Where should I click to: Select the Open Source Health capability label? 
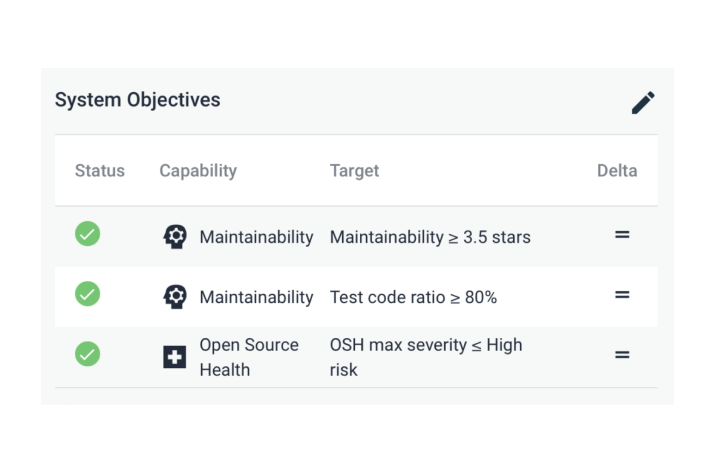coord(249,357)
